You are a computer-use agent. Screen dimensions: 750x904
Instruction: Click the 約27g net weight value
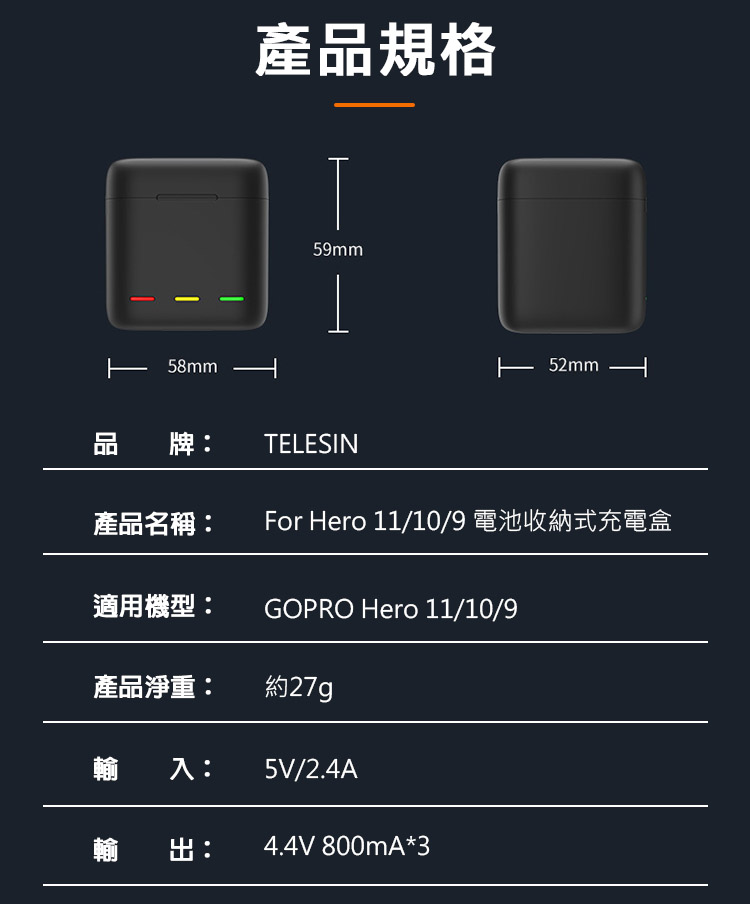click(x=299, y=687)
